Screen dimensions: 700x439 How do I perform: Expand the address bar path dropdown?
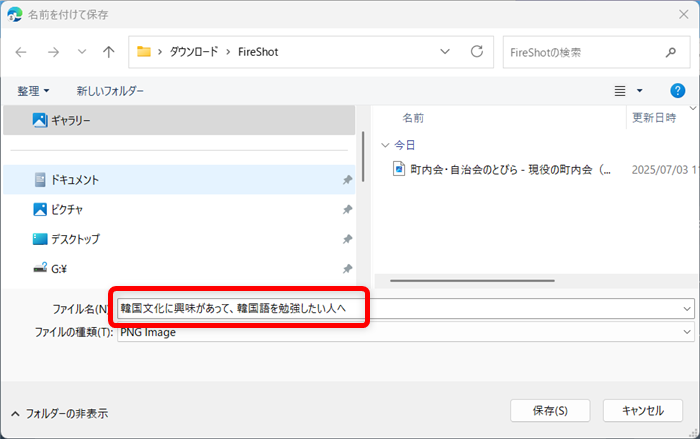point(445,51)
